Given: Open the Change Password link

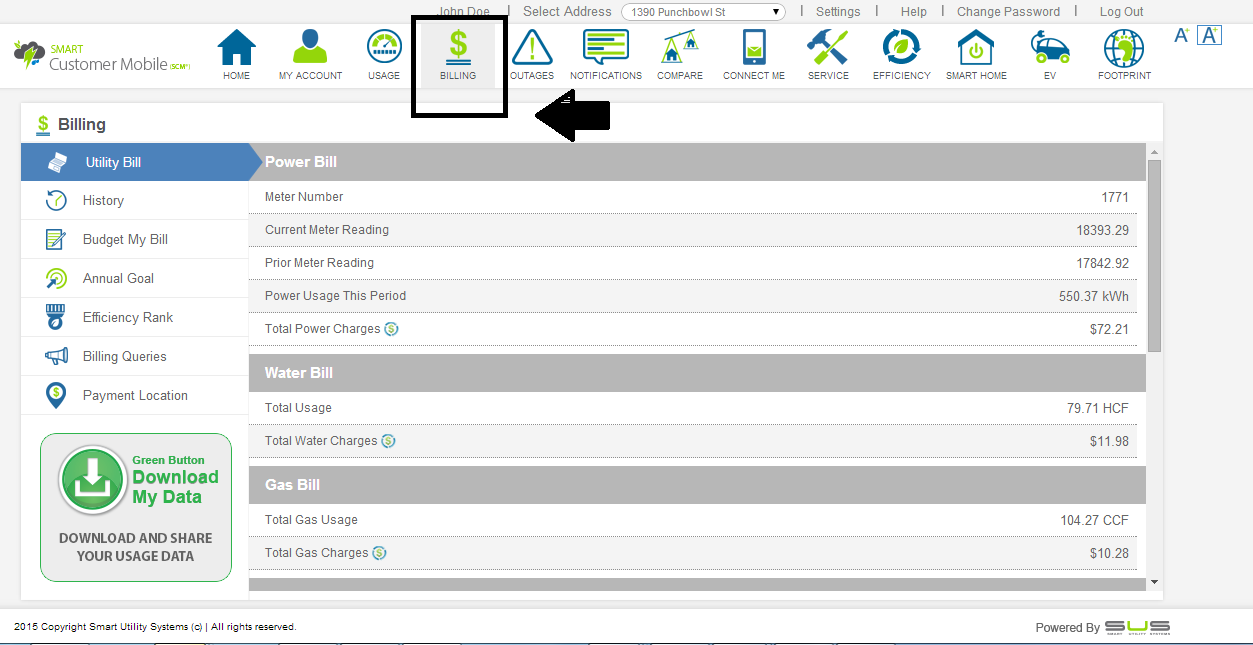Looking at the screenshot, I should (x=1008, y=12).
